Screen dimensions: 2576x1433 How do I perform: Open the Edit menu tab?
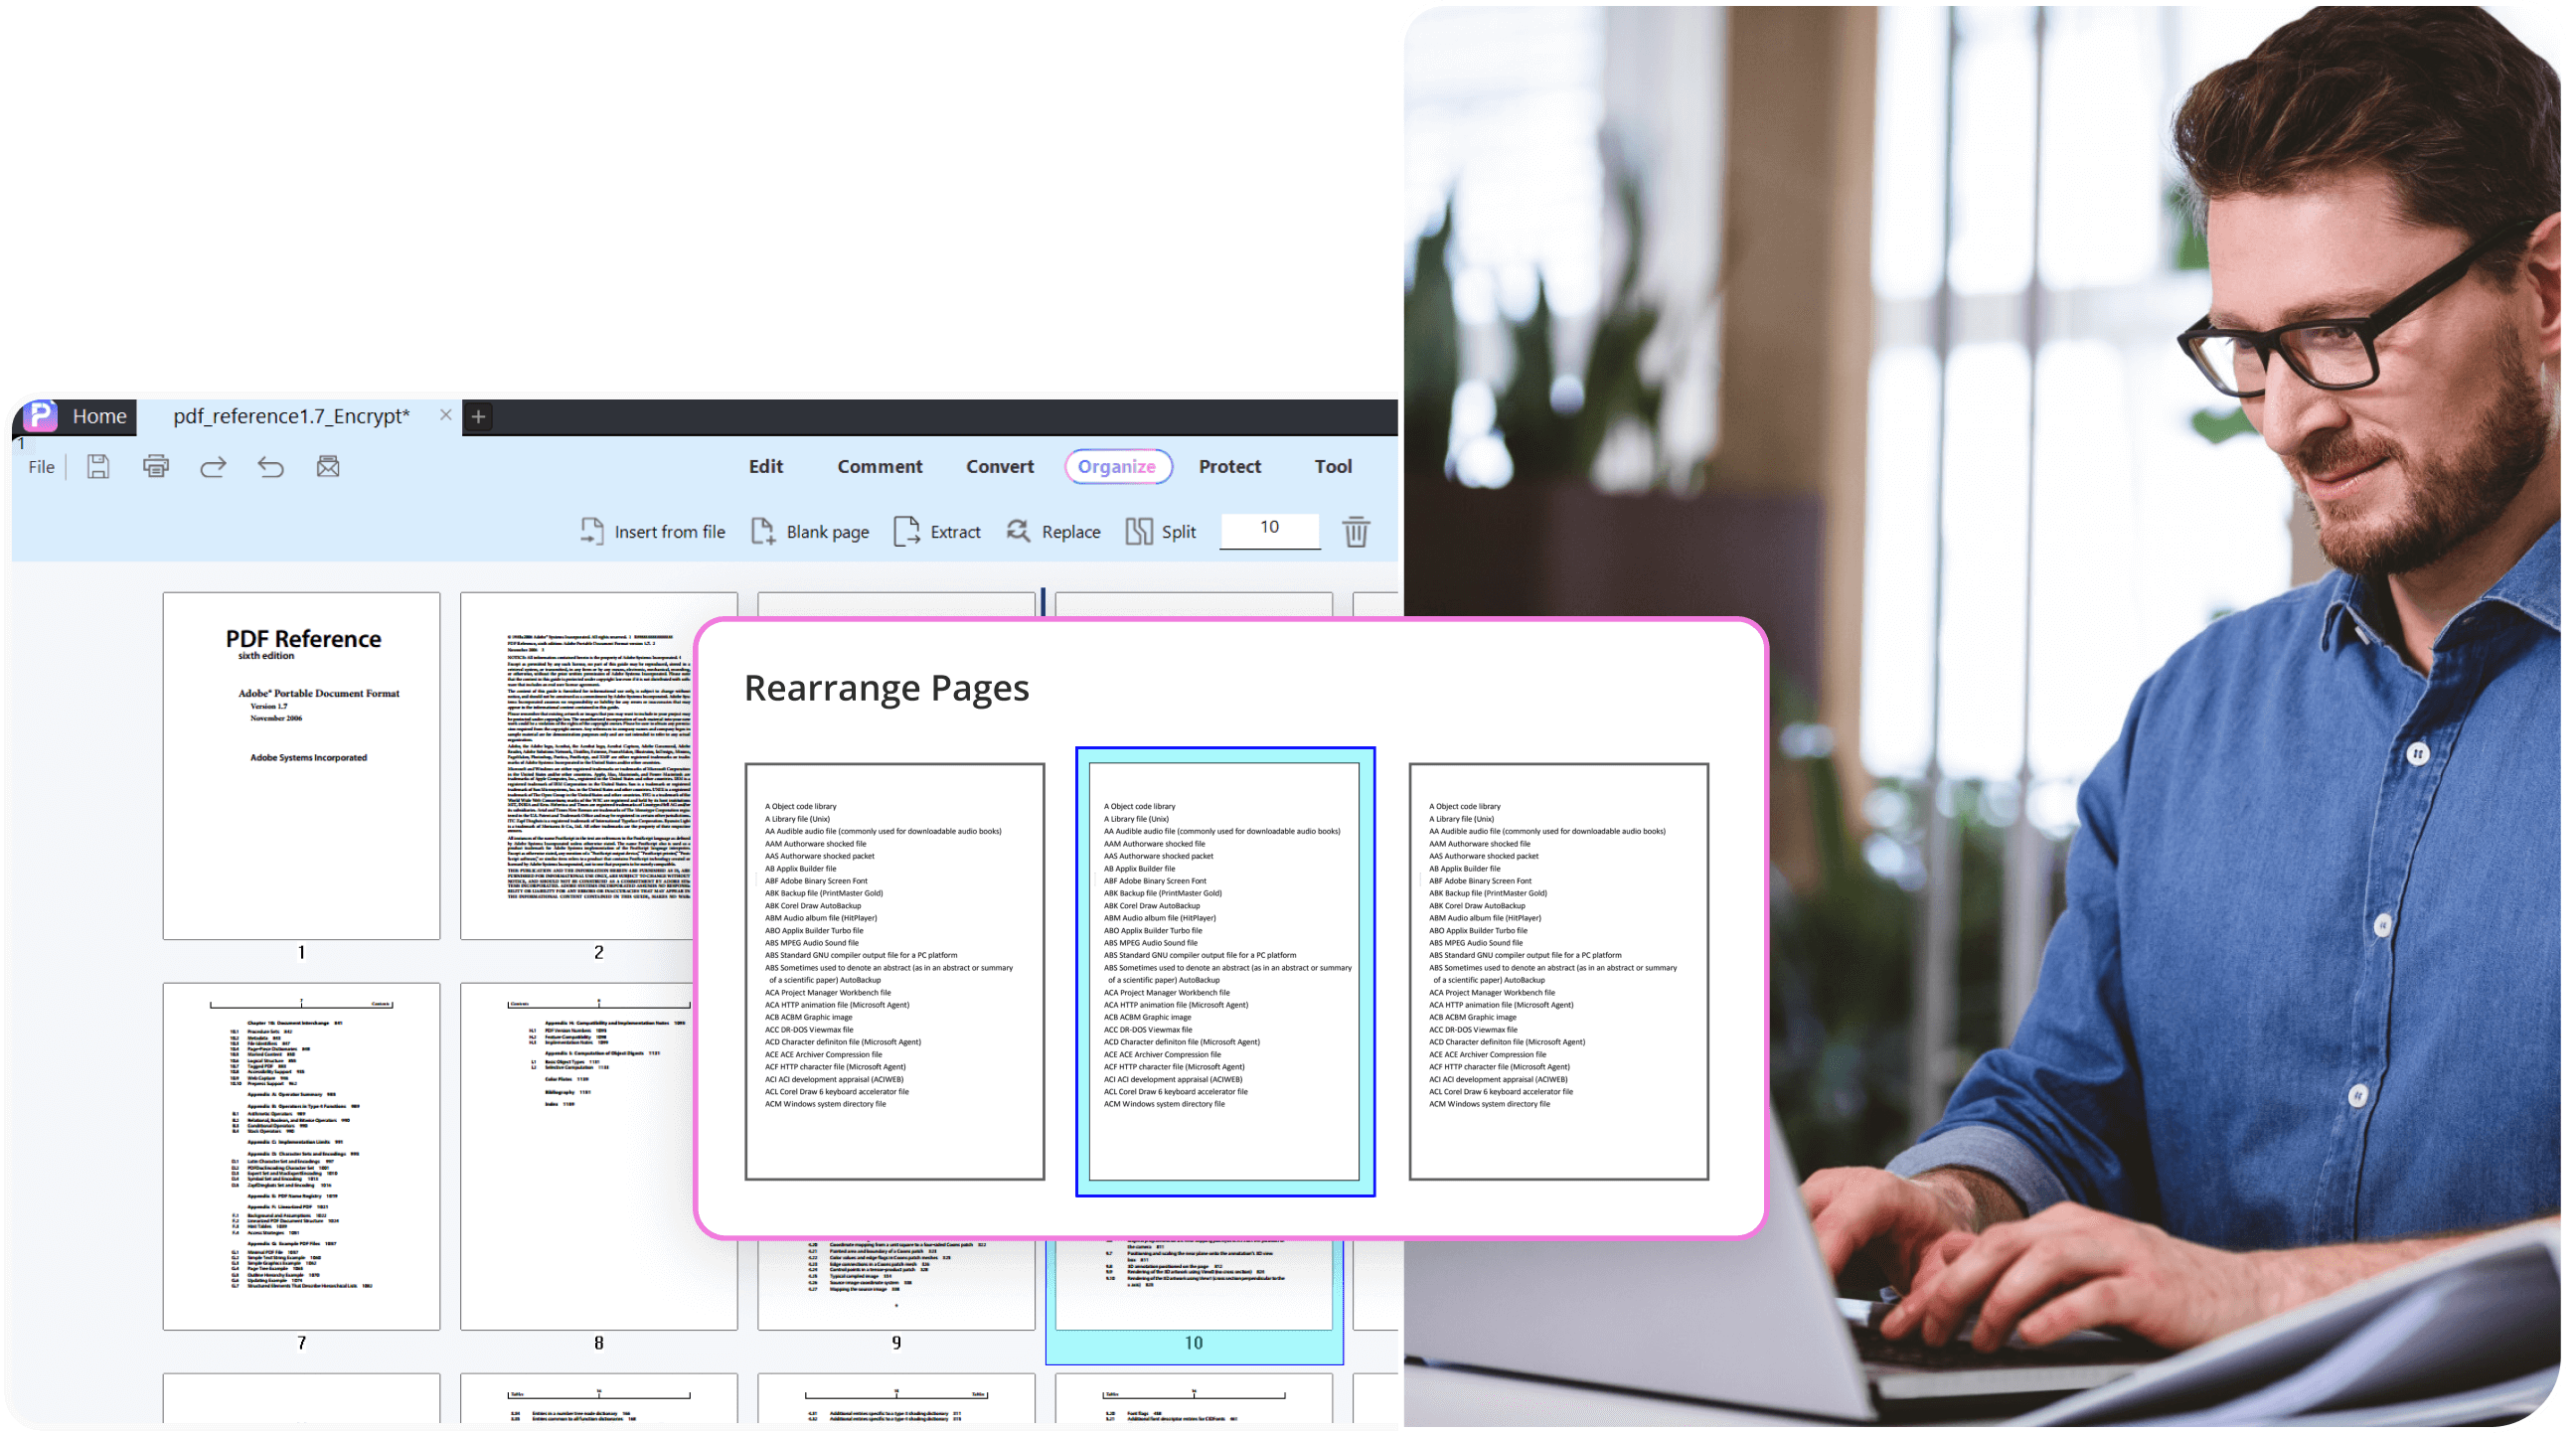tap(766, 467)
